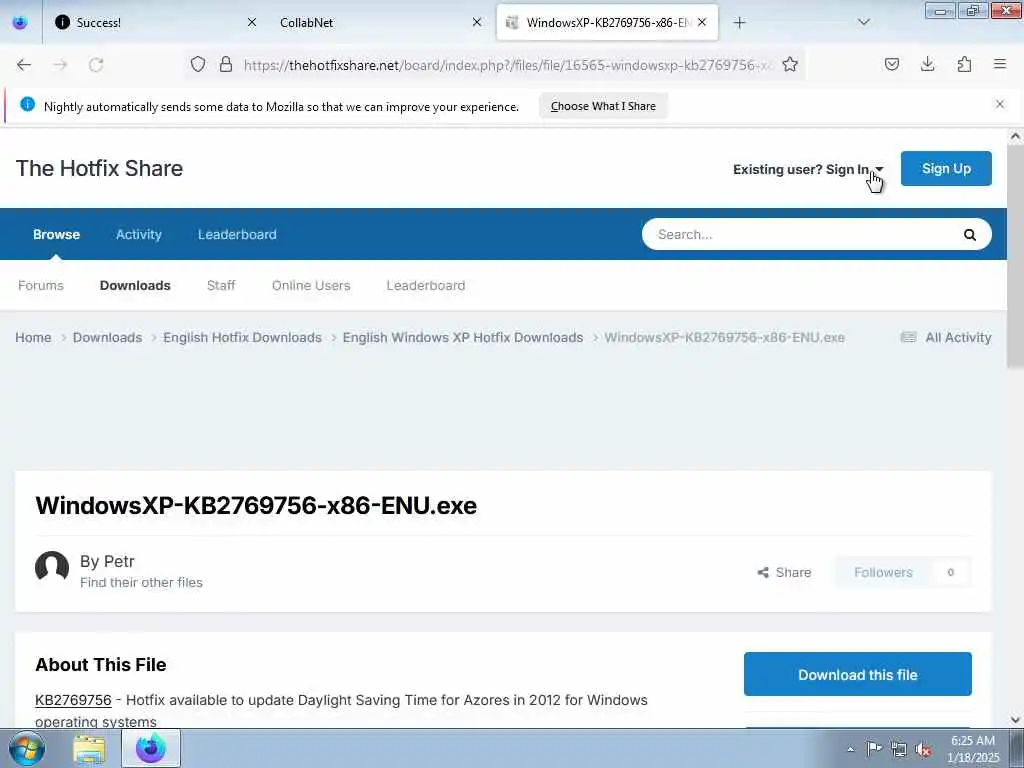
Task: Dismiss the Nightly data notification bar
Action: pyautogui.click(x=1000, y=104)
